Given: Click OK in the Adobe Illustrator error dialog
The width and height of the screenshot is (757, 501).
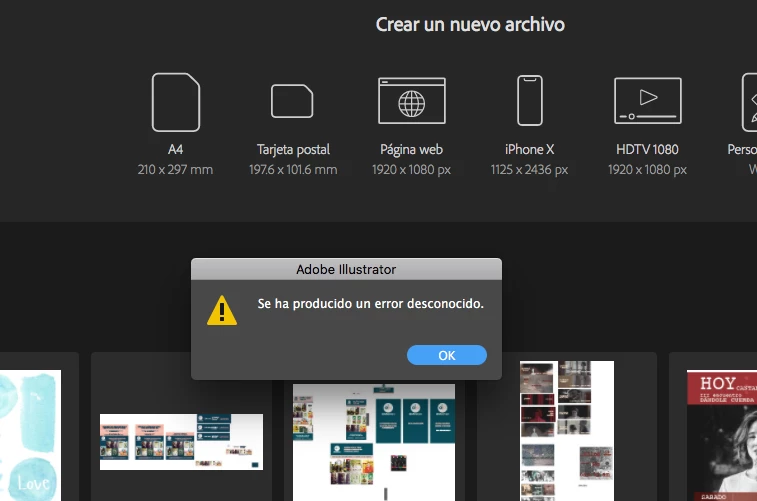Looking at the screenshot, I should [x=447, y=355].
